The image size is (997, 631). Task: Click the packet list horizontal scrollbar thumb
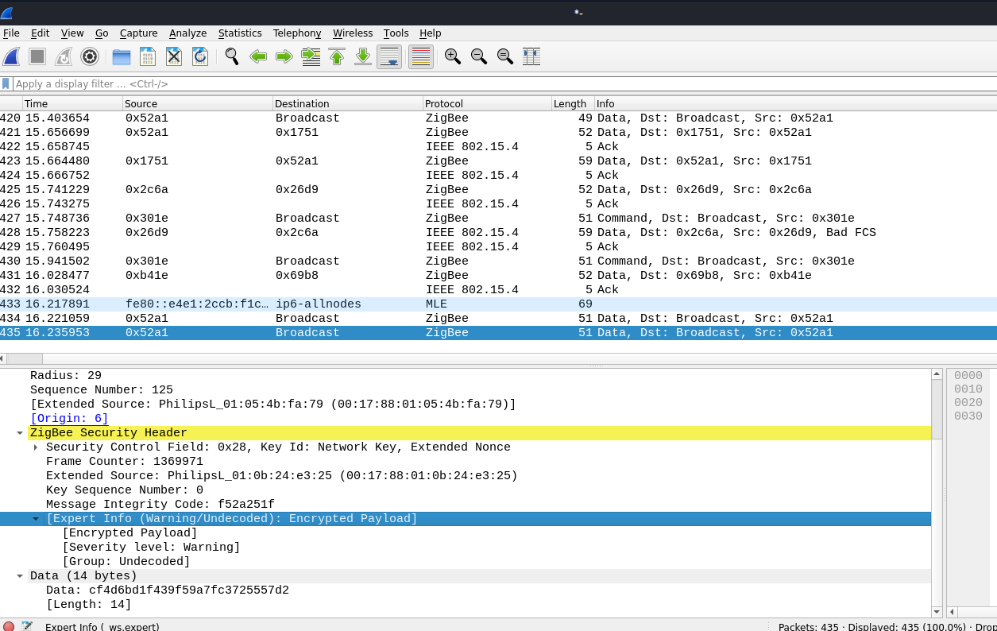coord(24,359)
